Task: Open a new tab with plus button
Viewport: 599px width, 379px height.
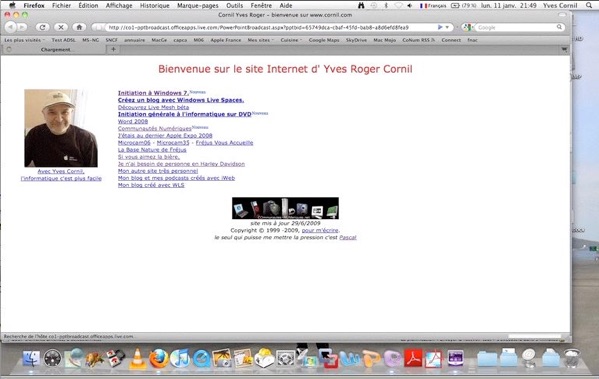Action: coord(113,49)
